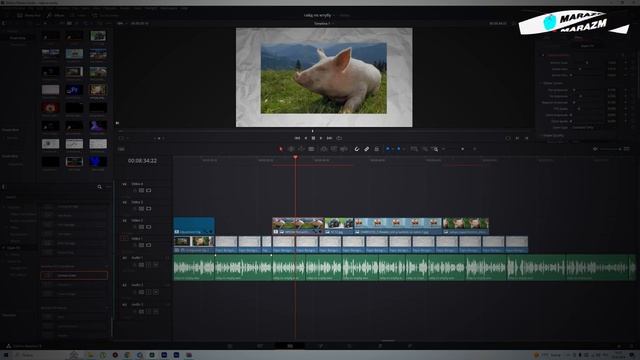
Task: Click the red playhead handle on ruler
Action: click(x=295, y=157)
